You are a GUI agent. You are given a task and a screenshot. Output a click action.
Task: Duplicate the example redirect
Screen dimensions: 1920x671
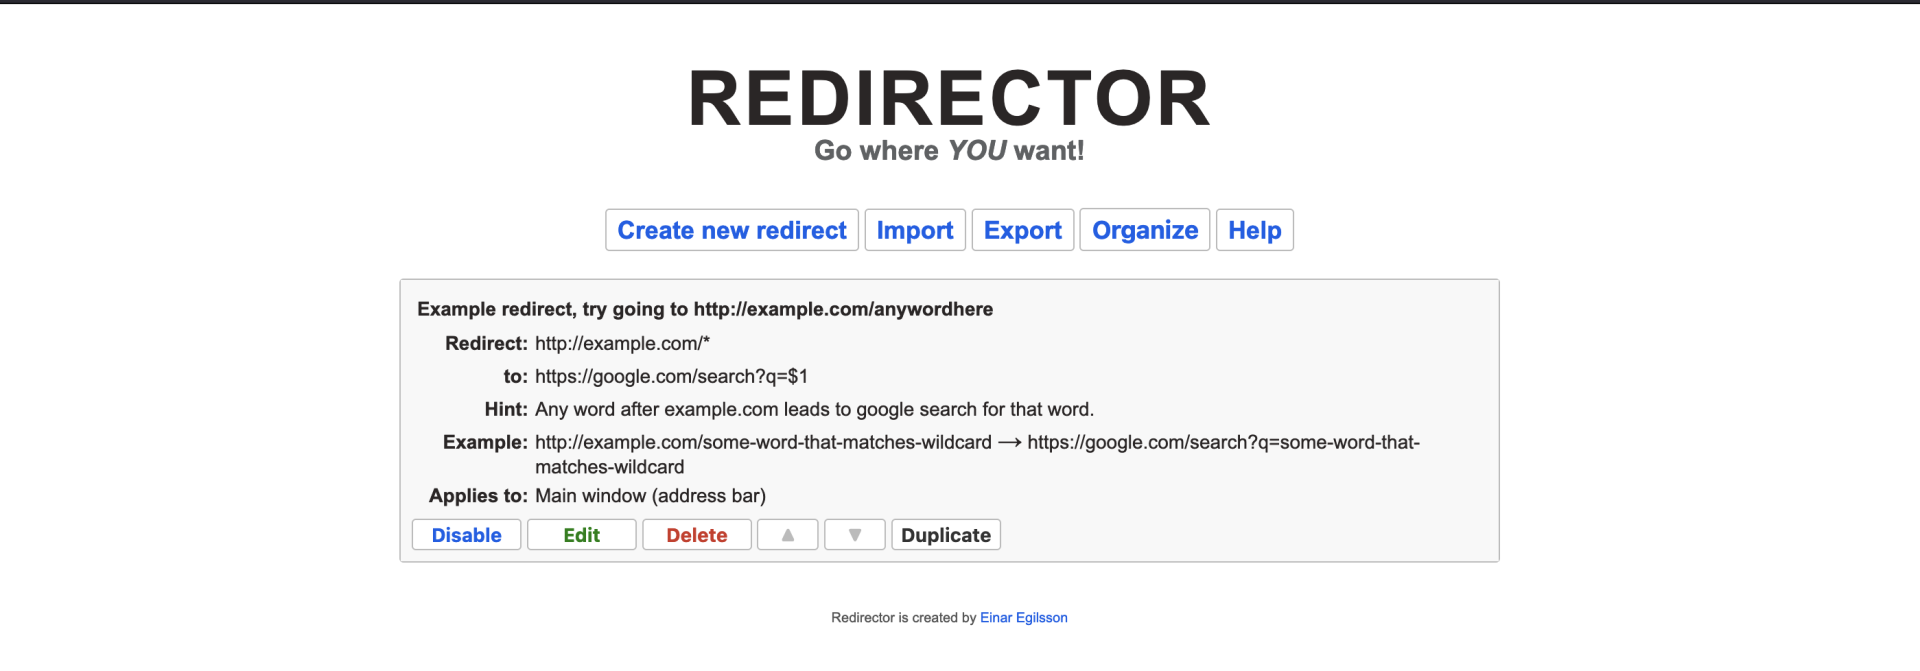coord(945,535)
